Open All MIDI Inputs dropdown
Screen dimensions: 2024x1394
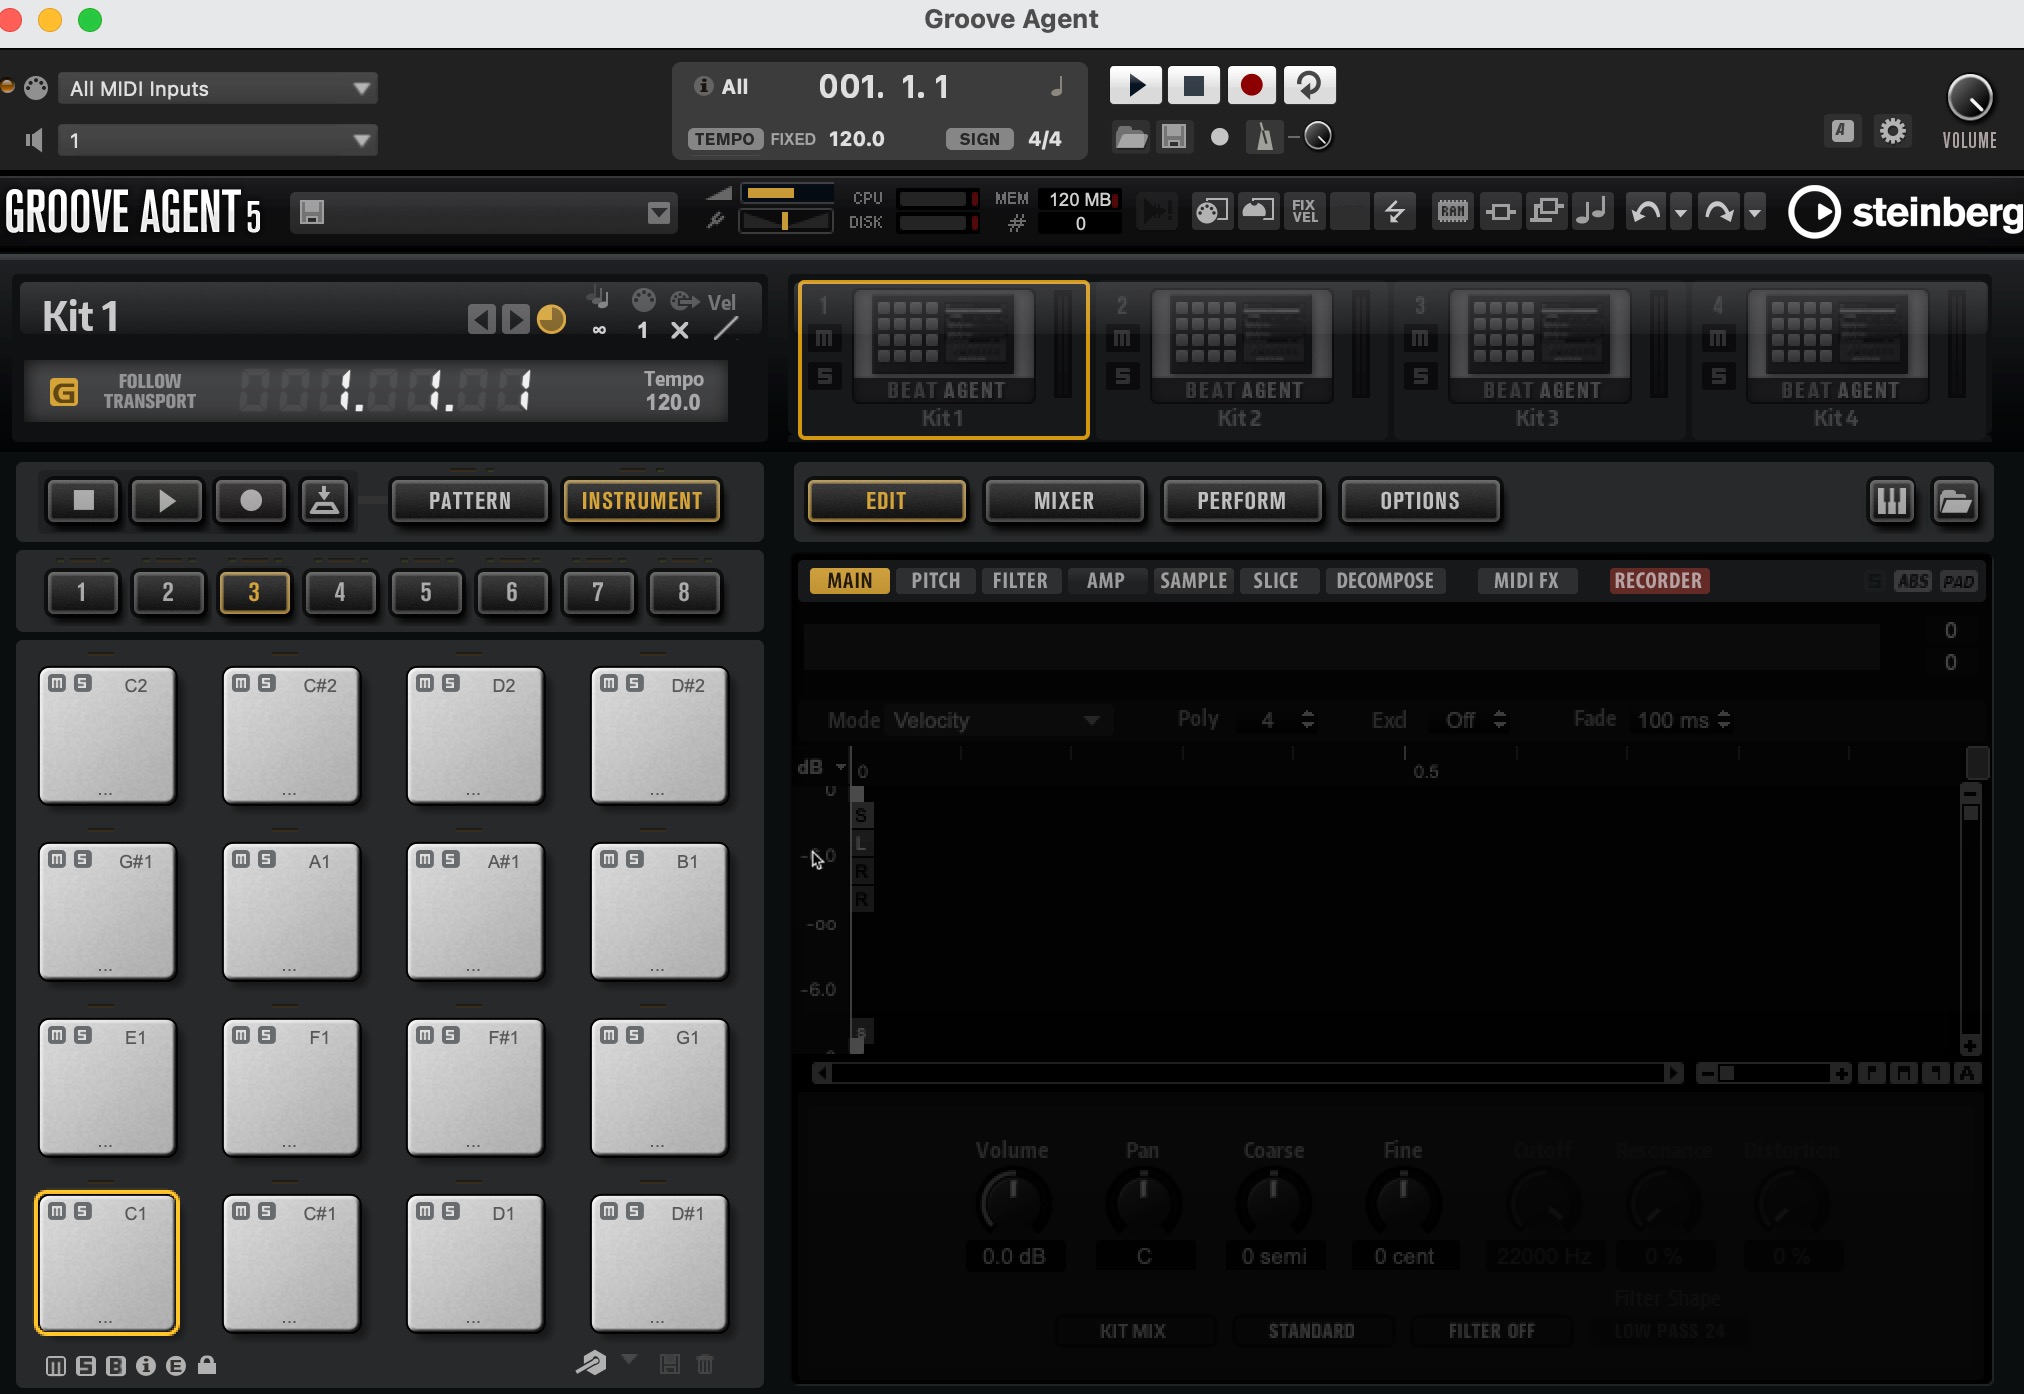coord(218,88)
